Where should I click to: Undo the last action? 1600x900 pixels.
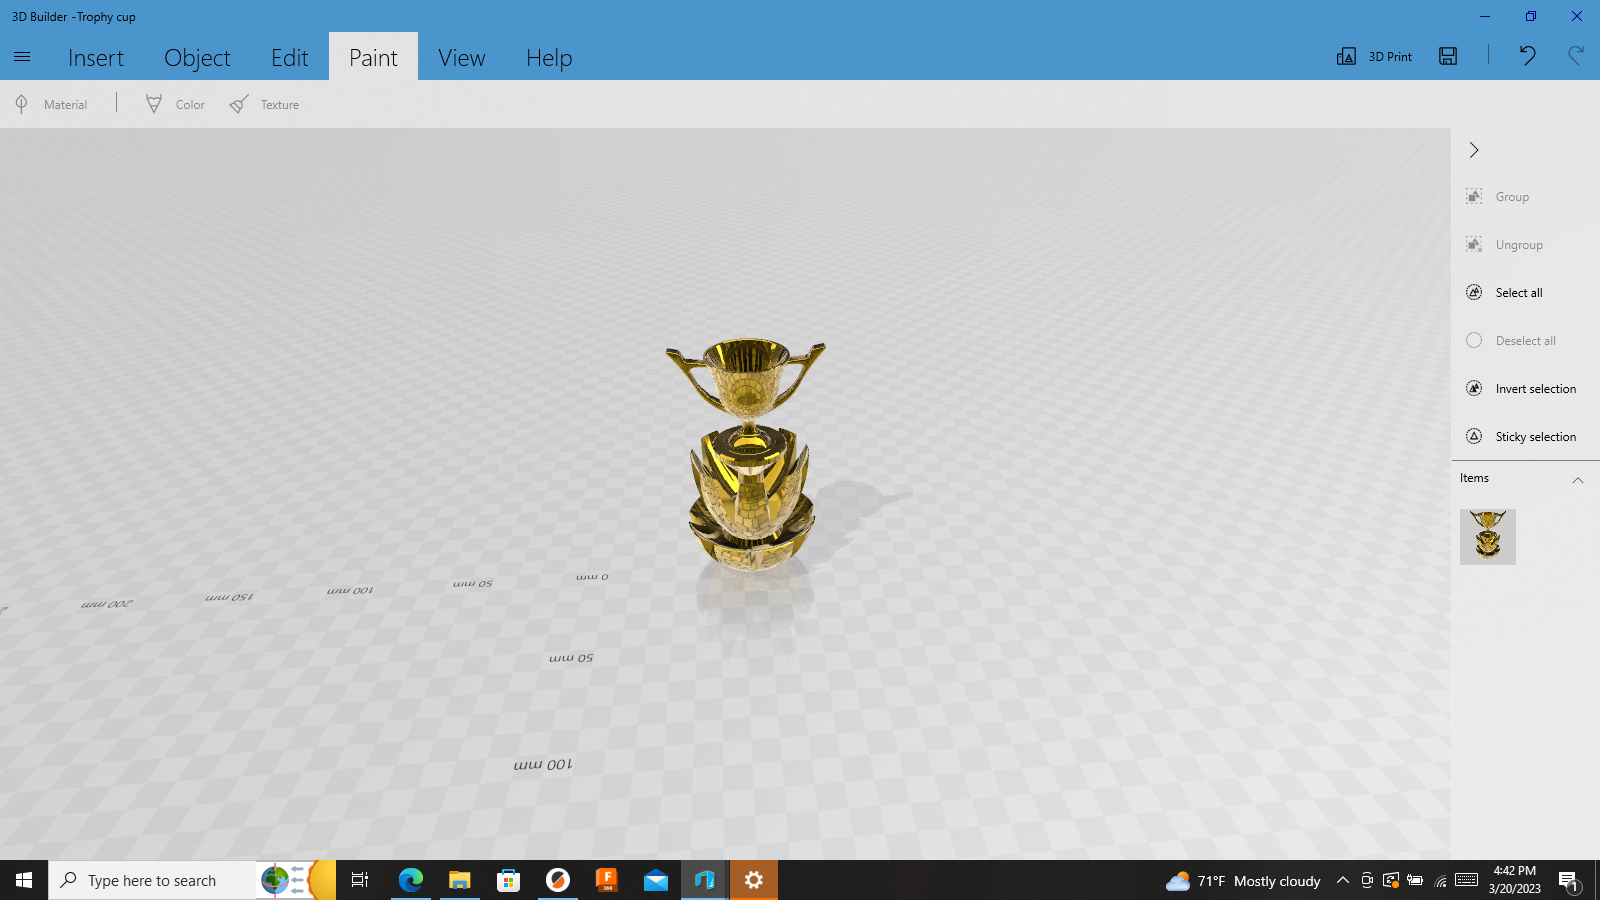(1527, 56)
